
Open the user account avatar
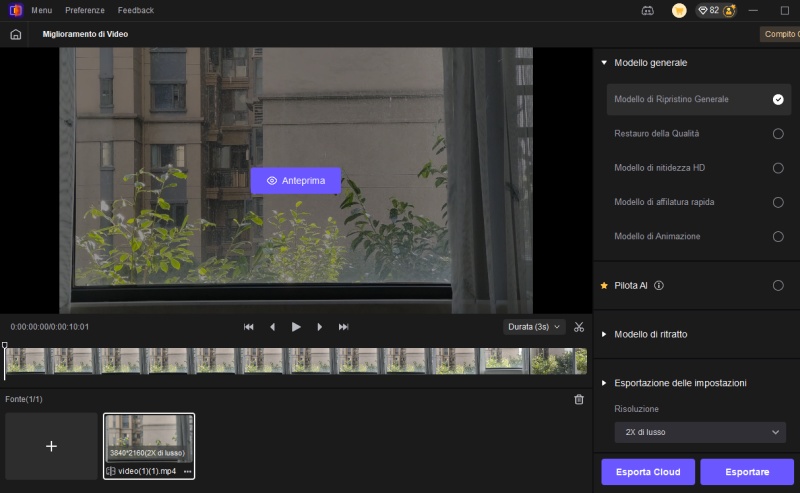[x=729, y=10]
